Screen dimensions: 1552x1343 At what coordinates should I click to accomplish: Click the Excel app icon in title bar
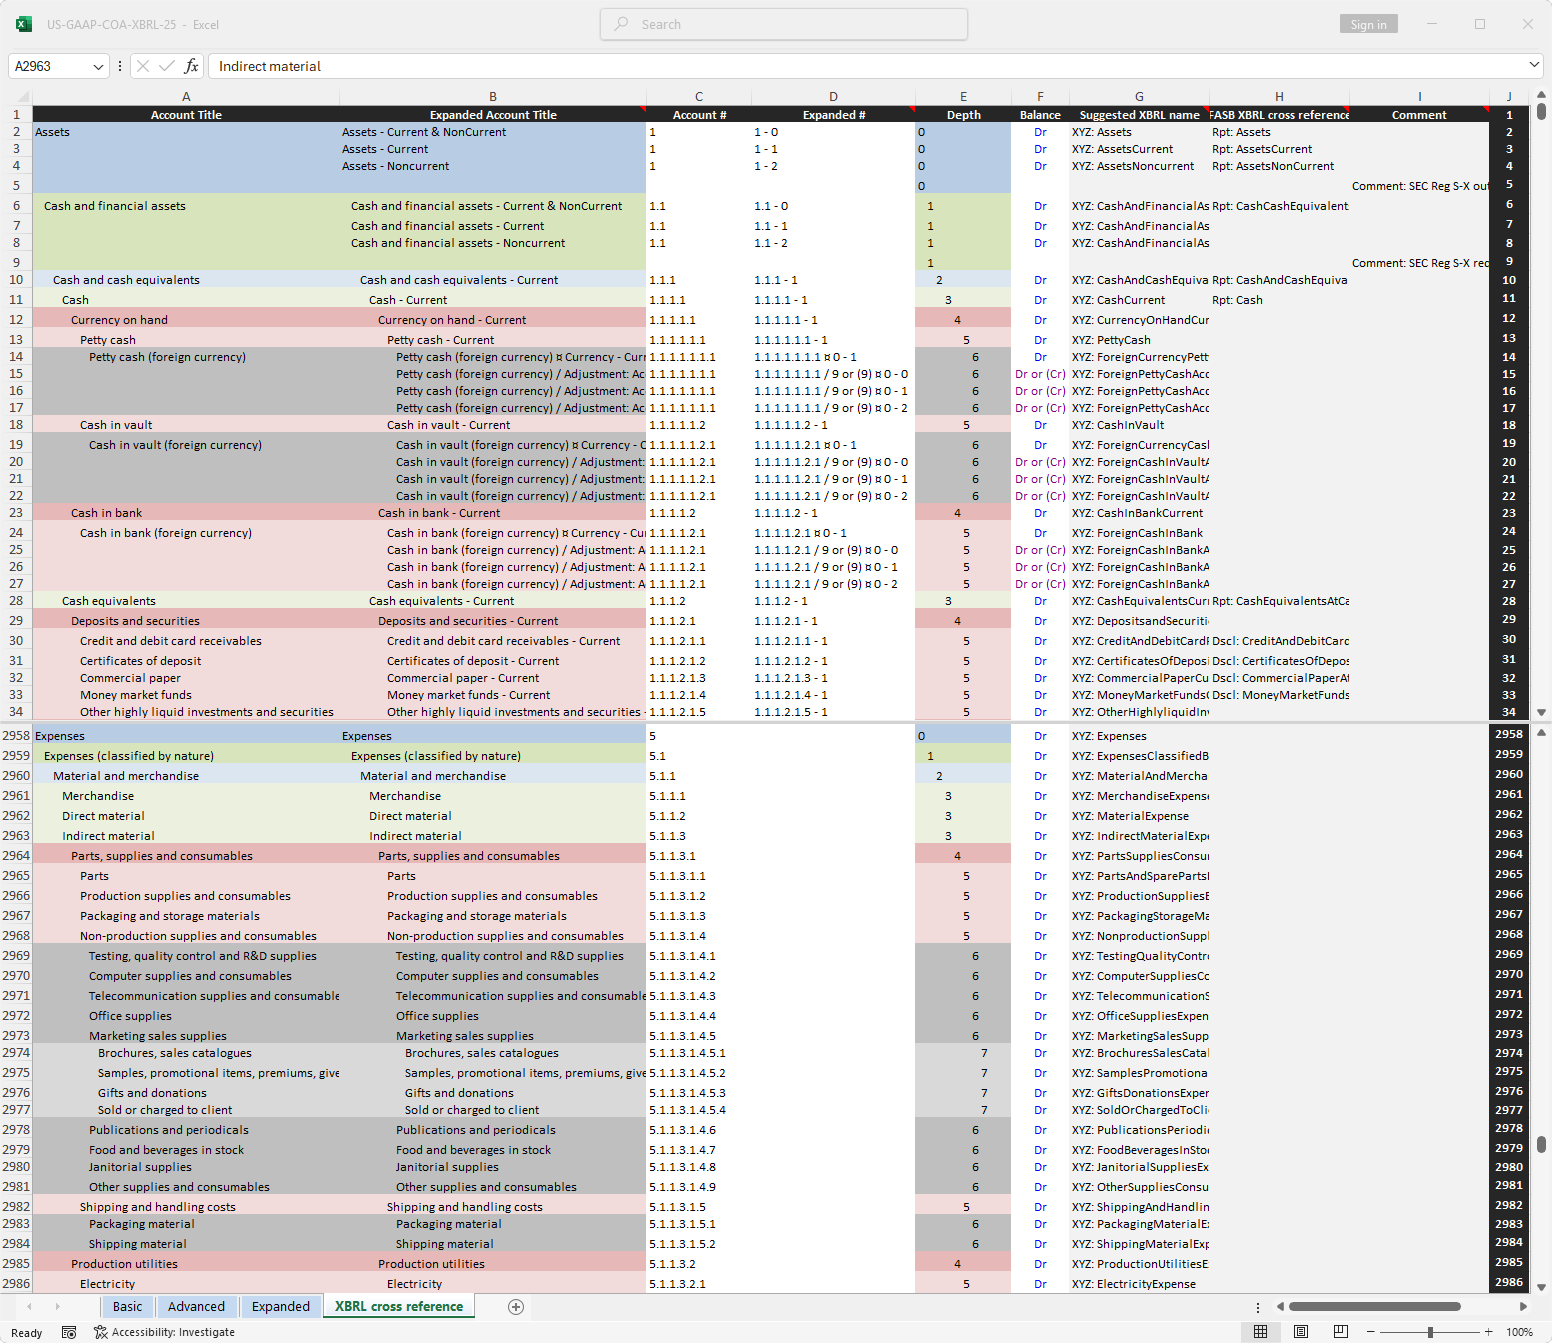(24, 24)
